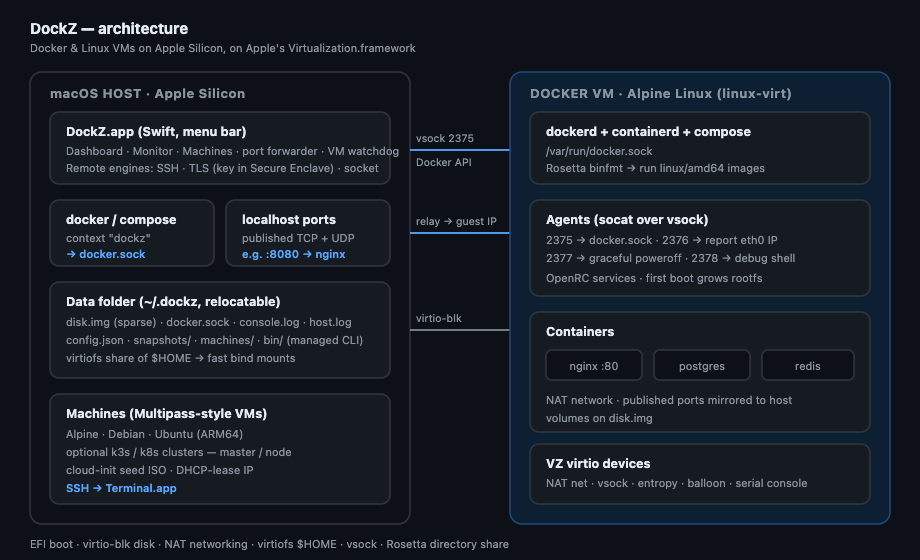Select the 'Containers' card heading

click(x=580, y=332)
